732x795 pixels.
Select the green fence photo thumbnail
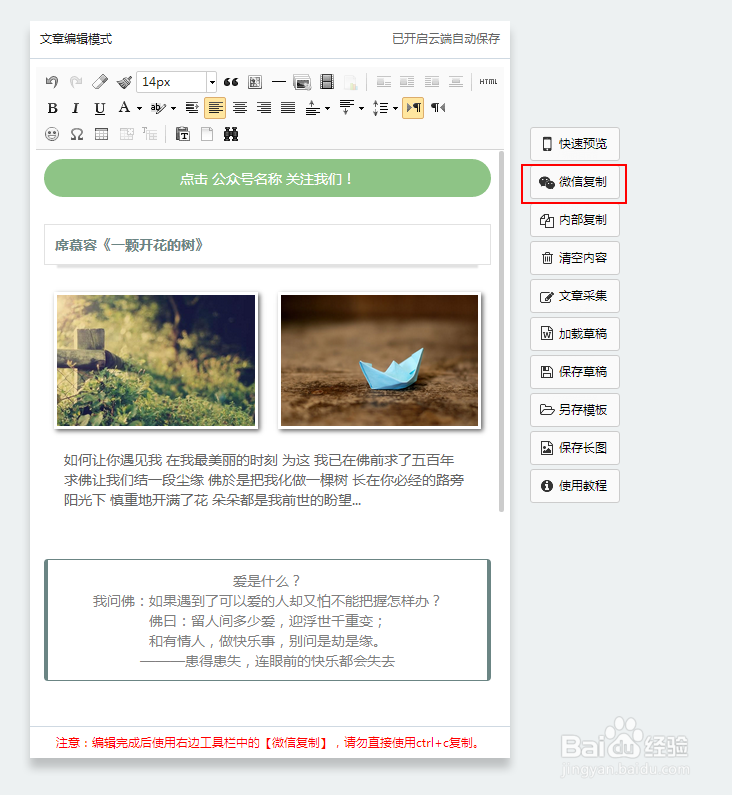156,360
